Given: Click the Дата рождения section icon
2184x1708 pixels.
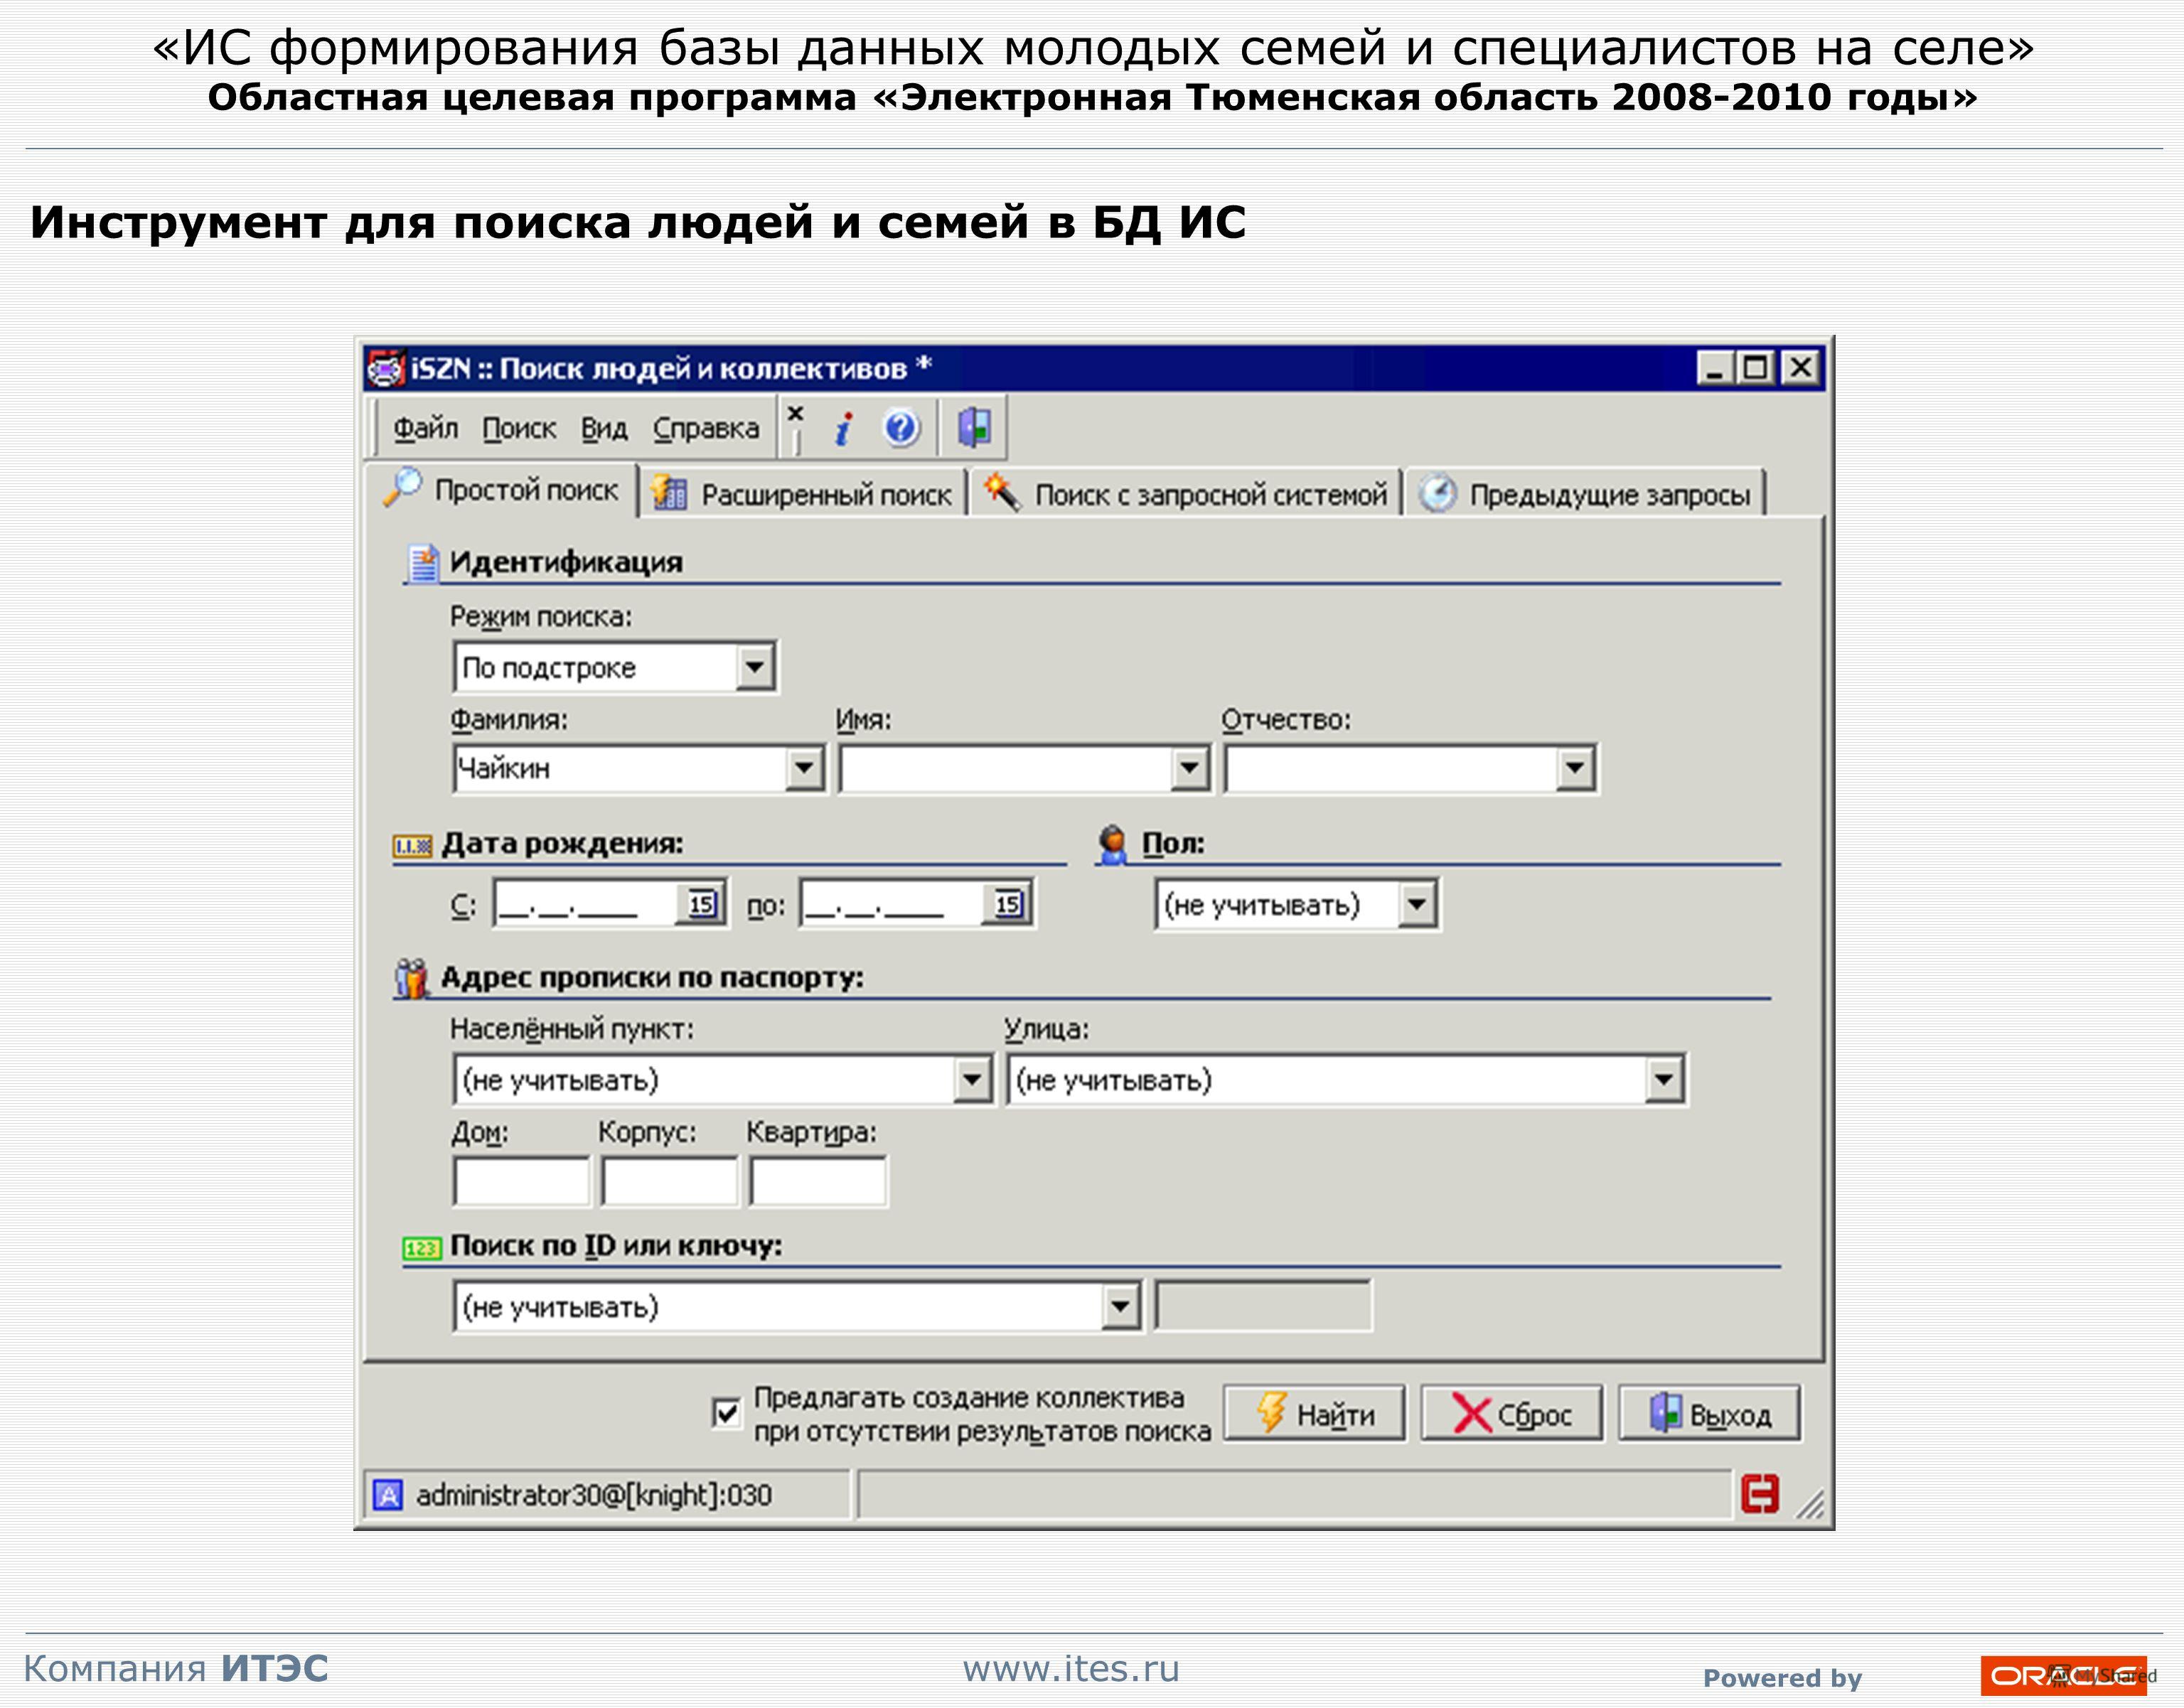Looking at the screenshot, I should point(412,847).
